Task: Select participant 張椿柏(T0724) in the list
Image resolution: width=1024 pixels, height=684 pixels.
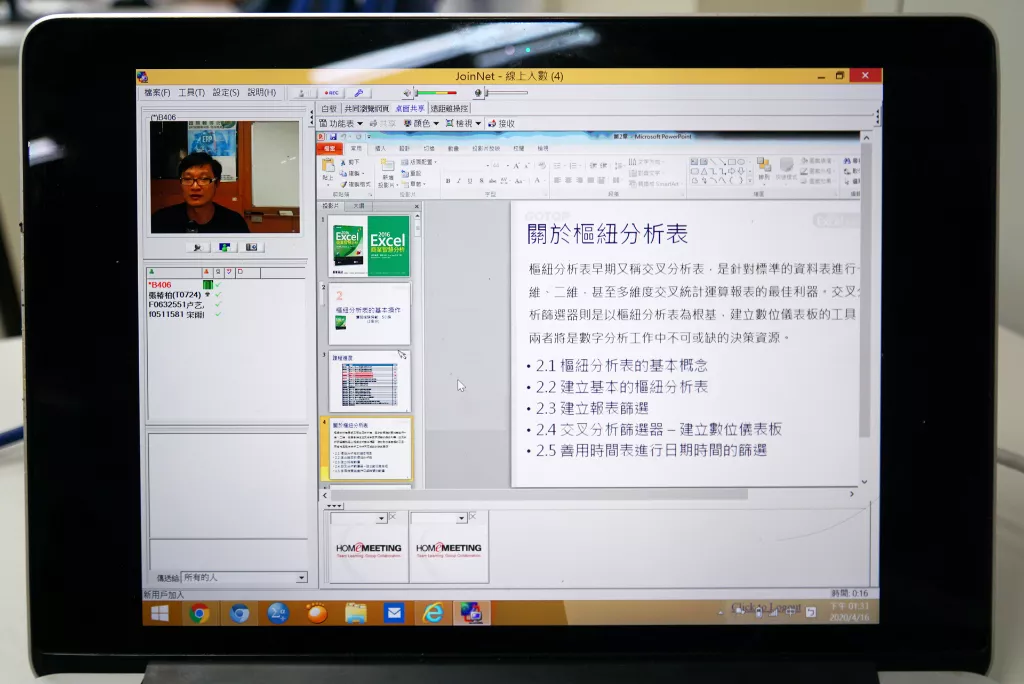Action: coord(174,295)
